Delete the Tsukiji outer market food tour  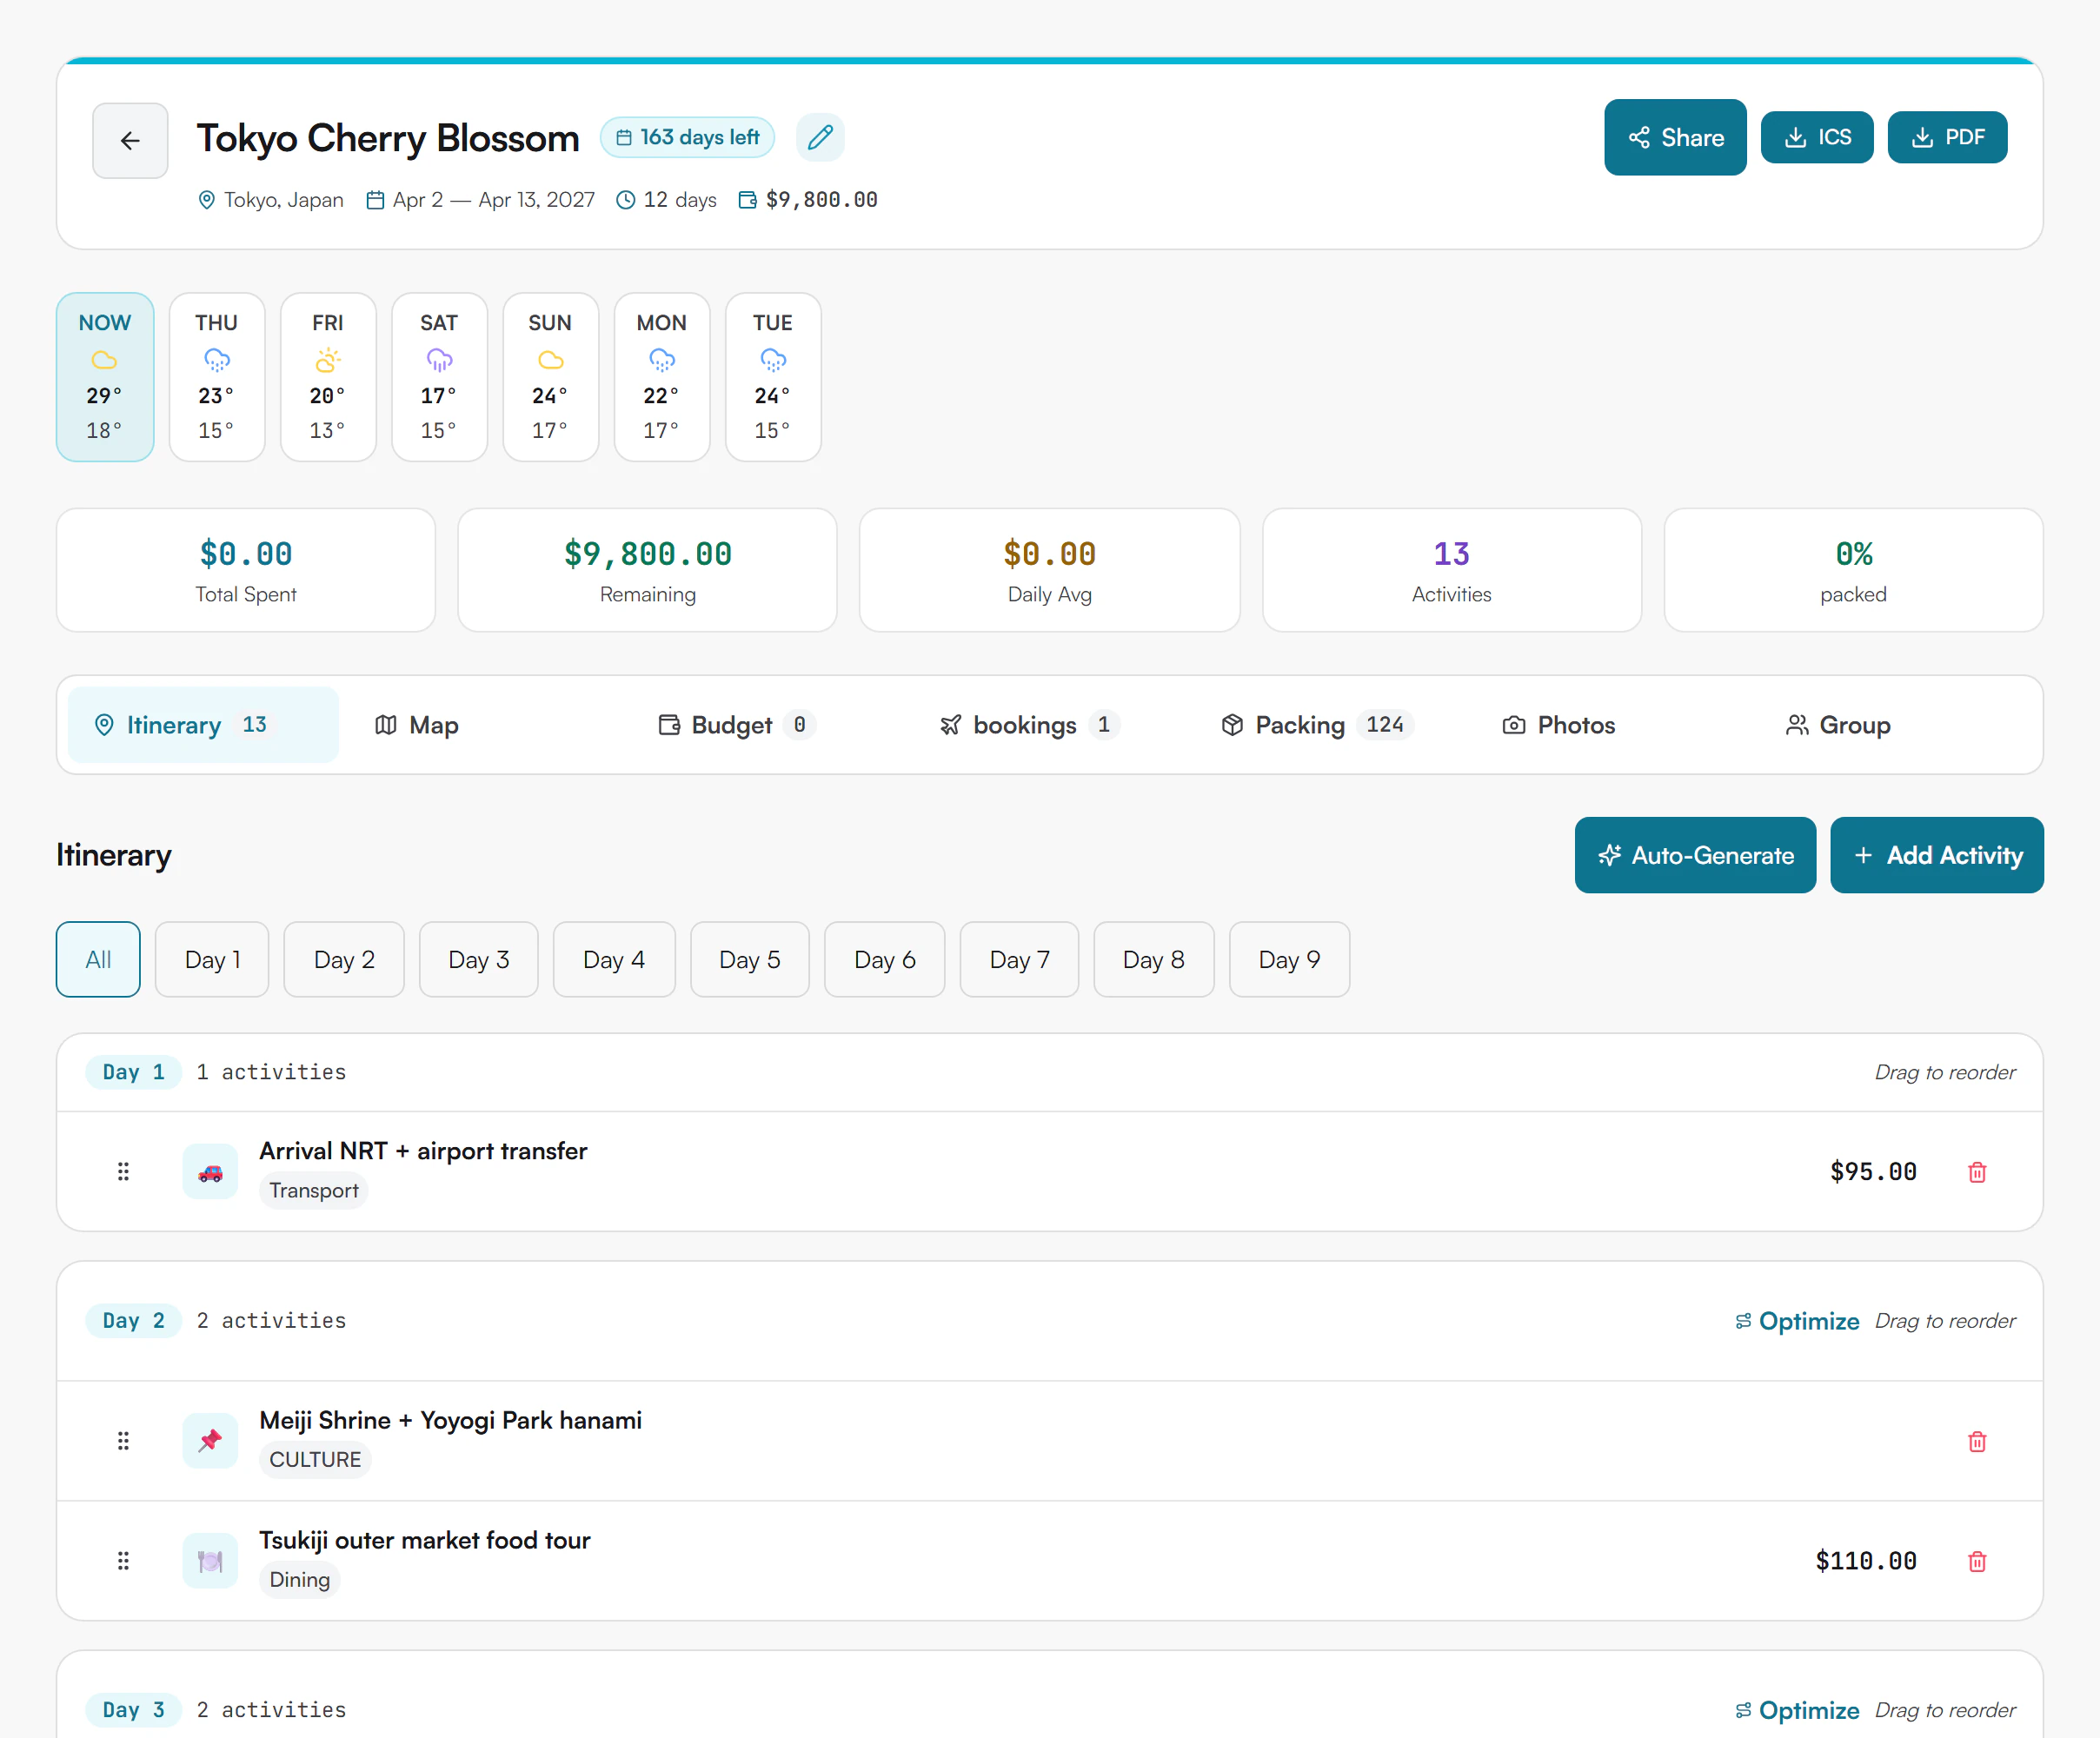[1977, 1561]
